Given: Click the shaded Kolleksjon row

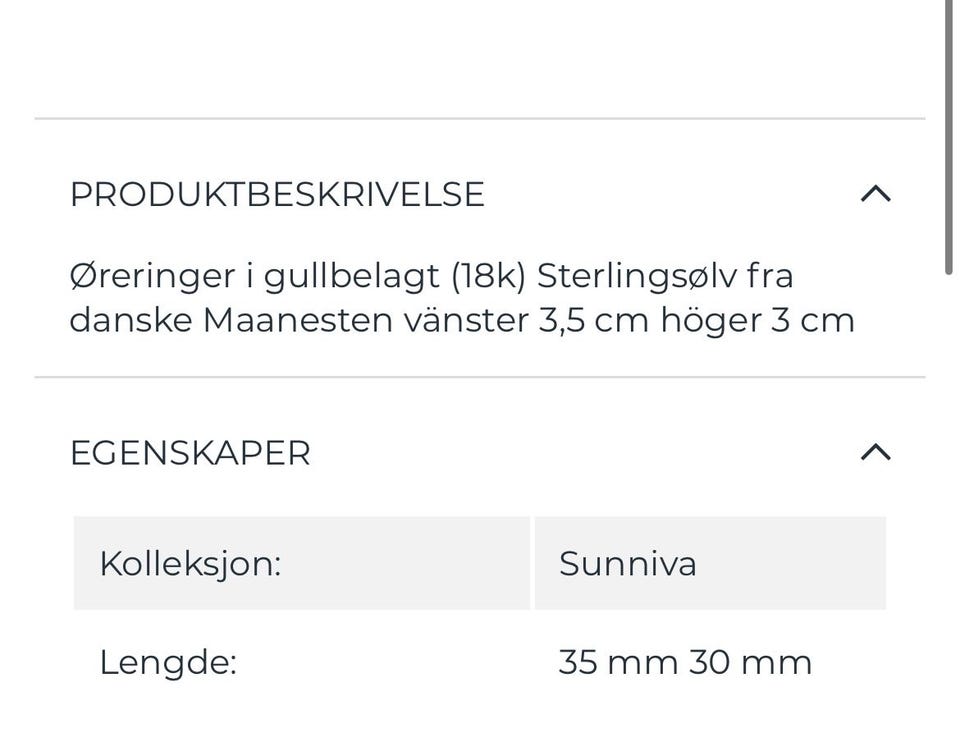Looking at the screenshot, I should (x=300, y=563).
